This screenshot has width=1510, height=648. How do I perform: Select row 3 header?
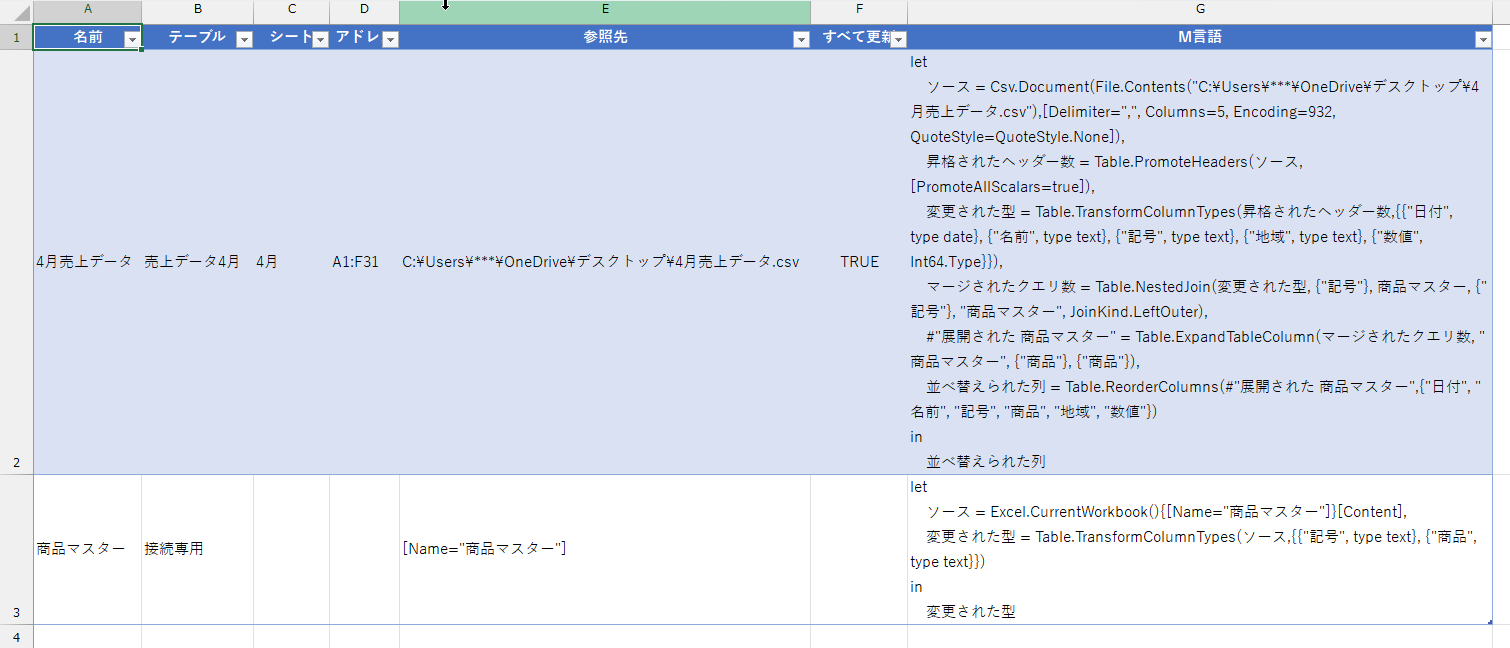point(16,549)
